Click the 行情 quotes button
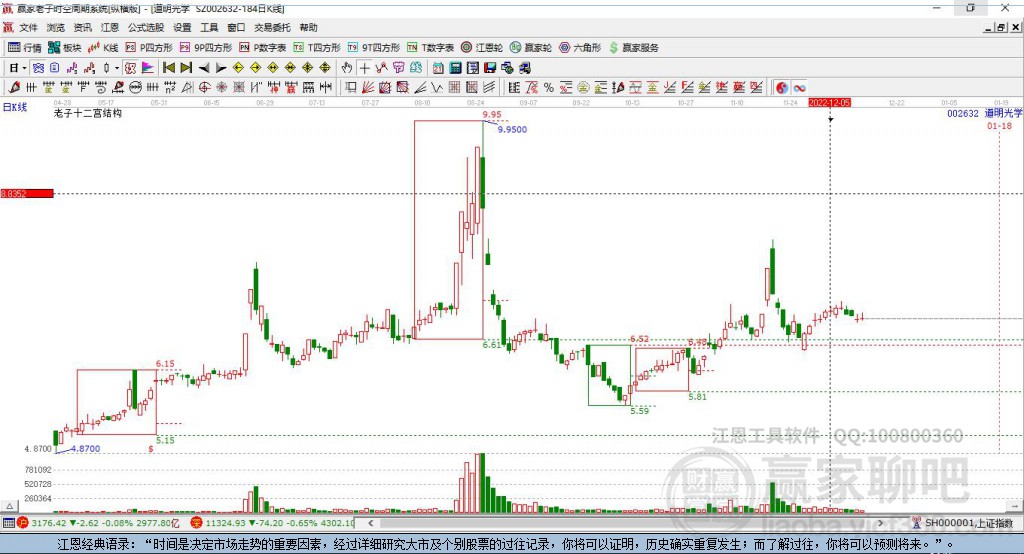The width and height of the screenshot is (1024, 554). coord(25,47)
